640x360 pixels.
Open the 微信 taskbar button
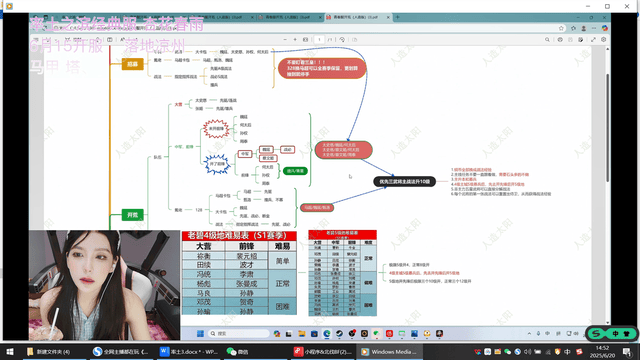[238, 351]
